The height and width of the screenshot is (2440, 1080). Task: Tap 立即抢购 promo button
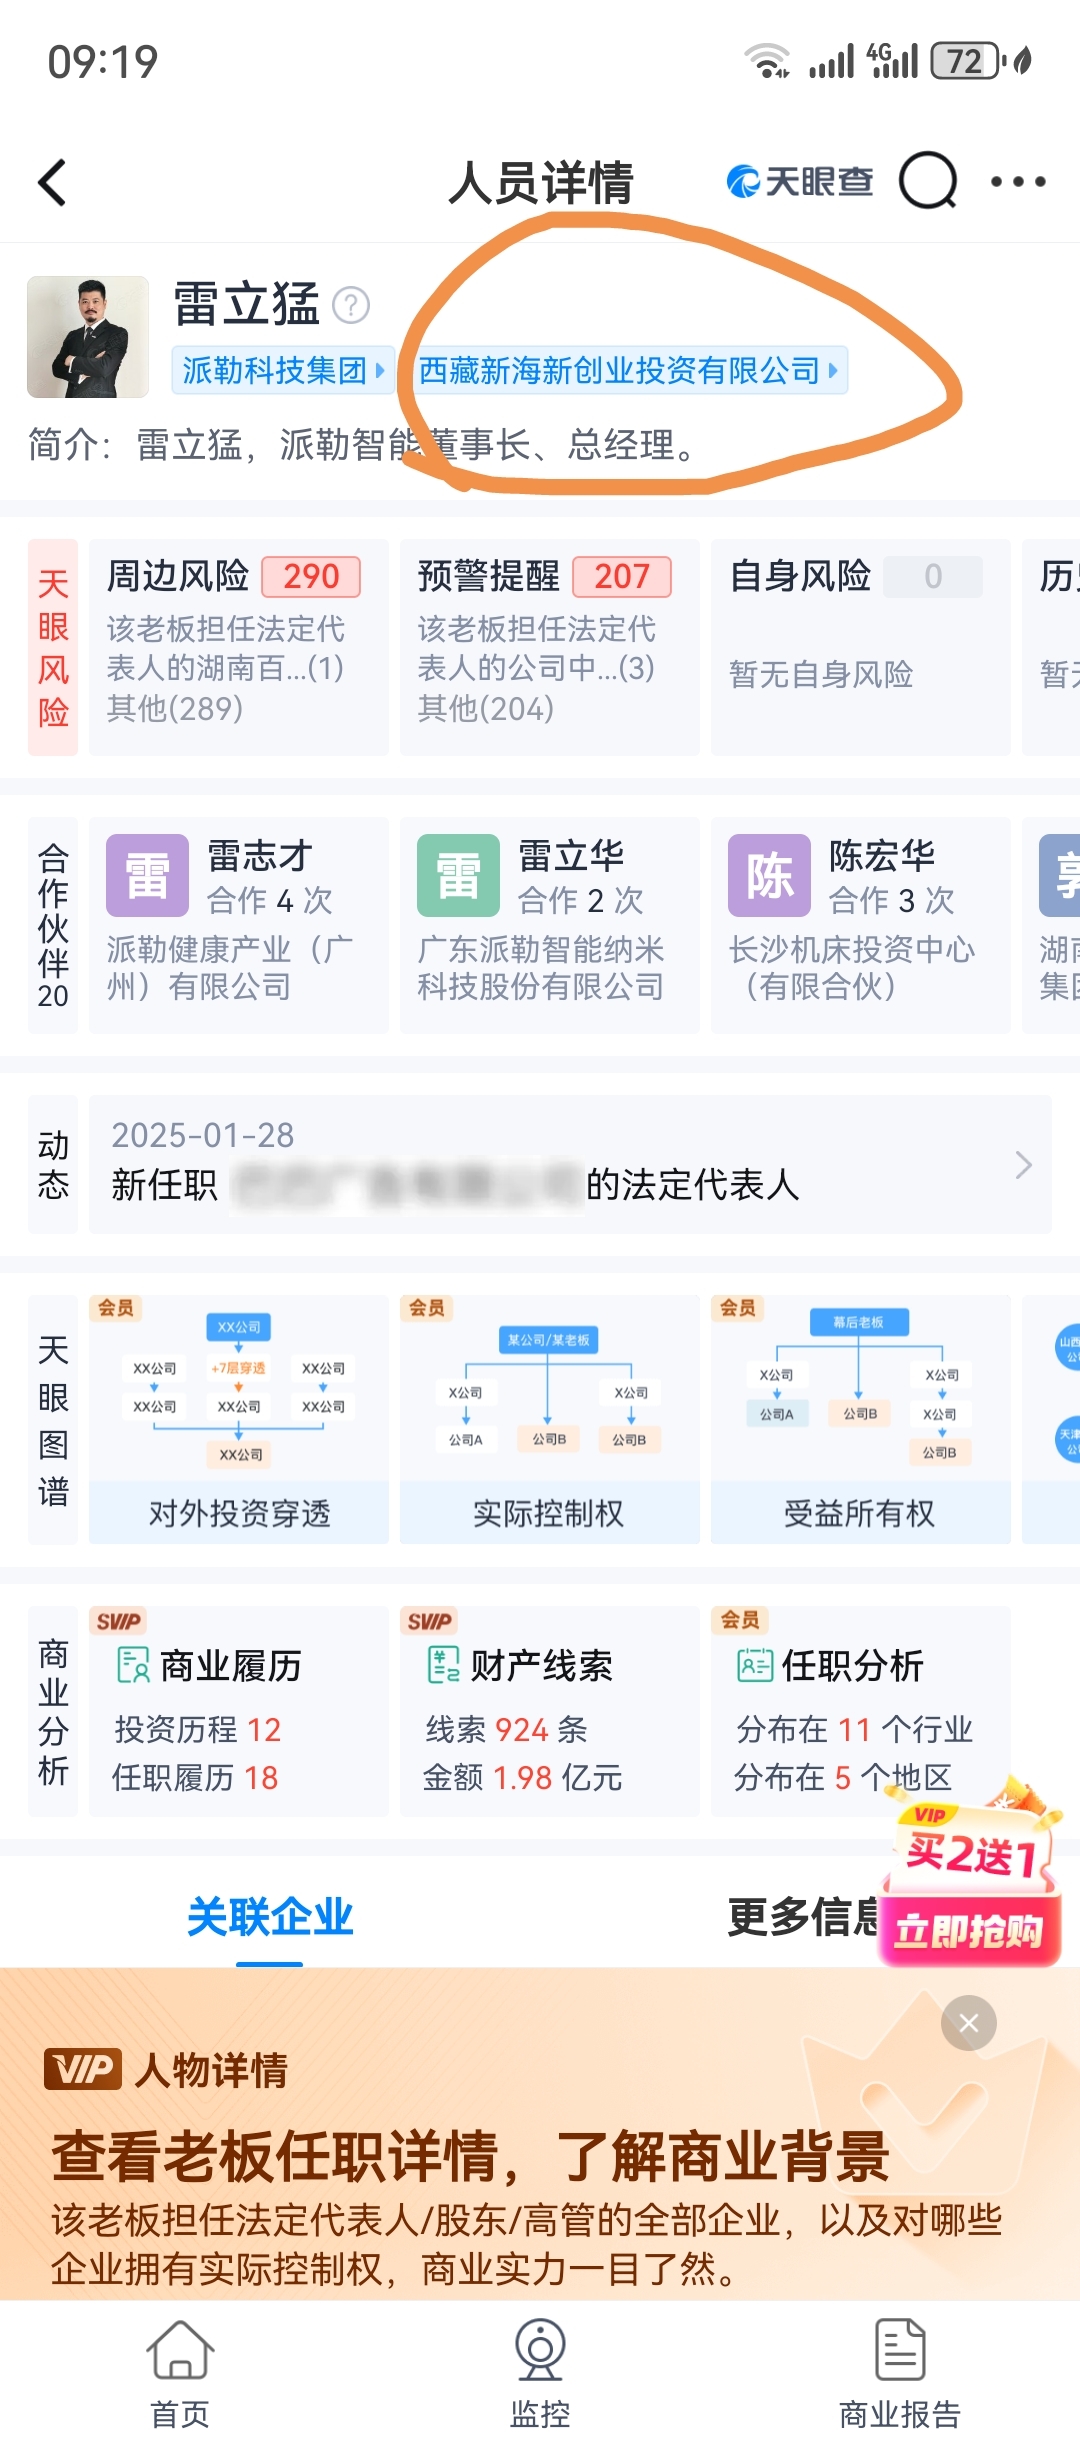[969, 1930]
